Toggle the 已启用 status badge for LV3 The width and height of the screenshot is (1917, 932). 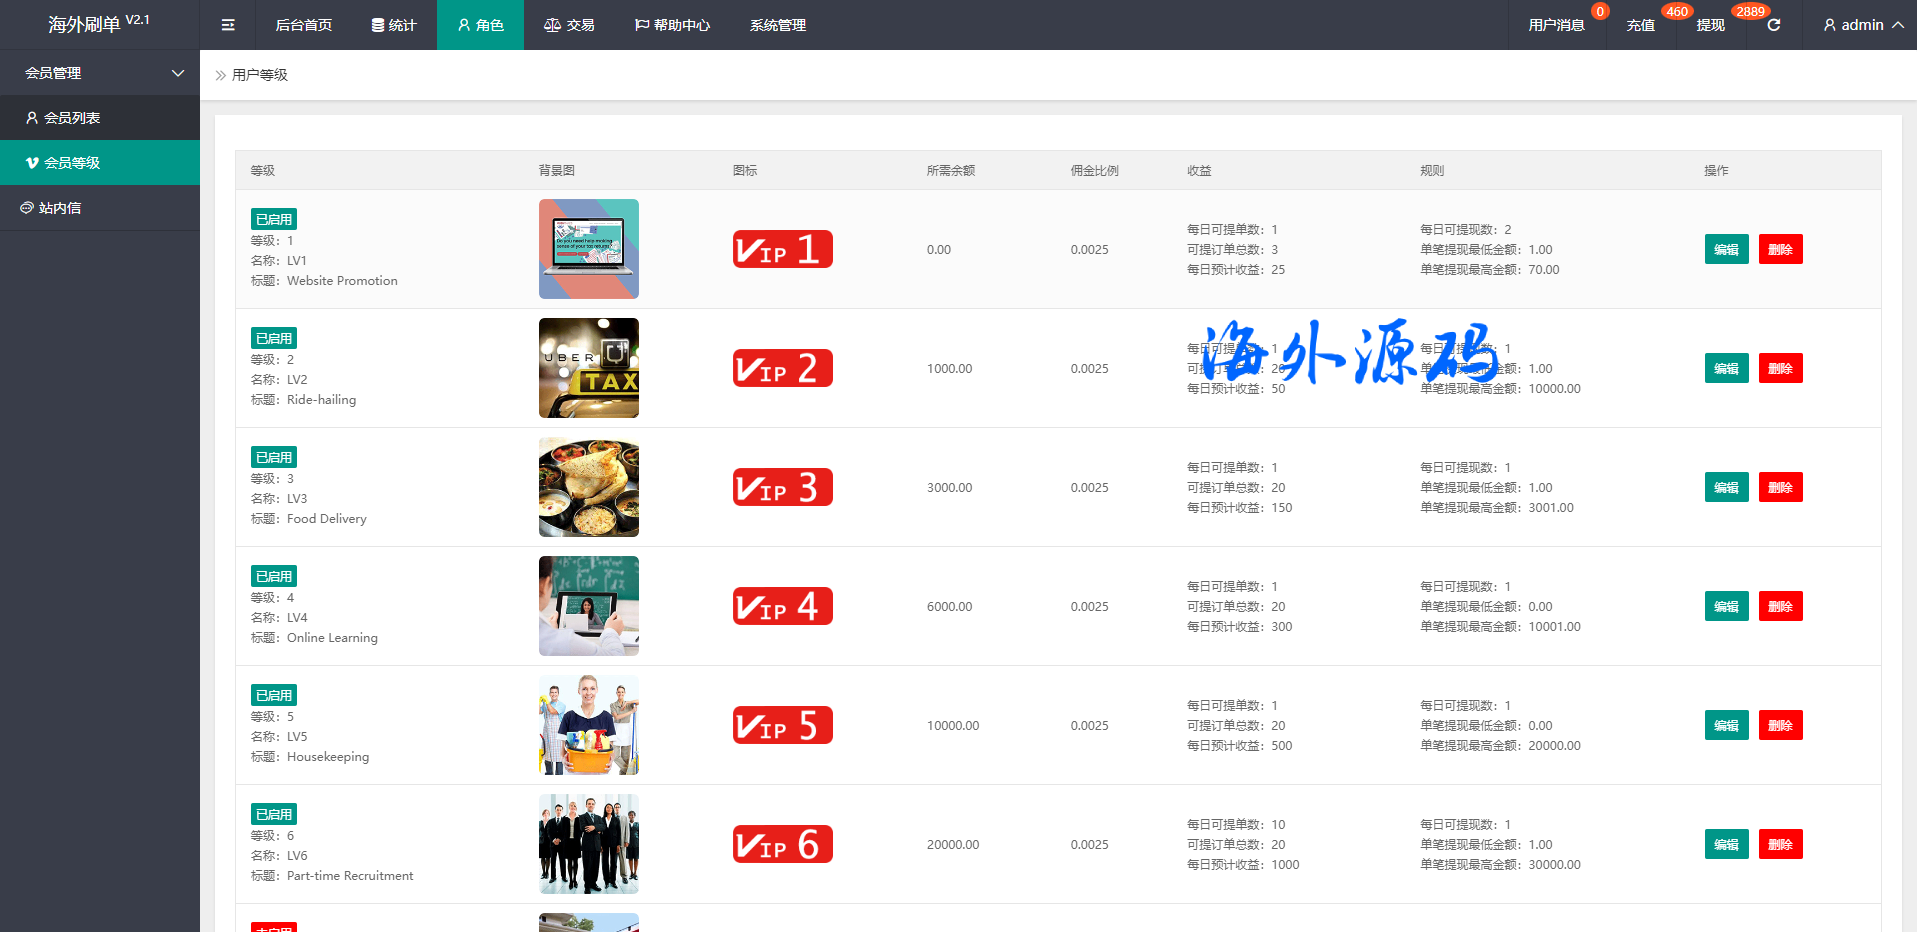[273, 457]
